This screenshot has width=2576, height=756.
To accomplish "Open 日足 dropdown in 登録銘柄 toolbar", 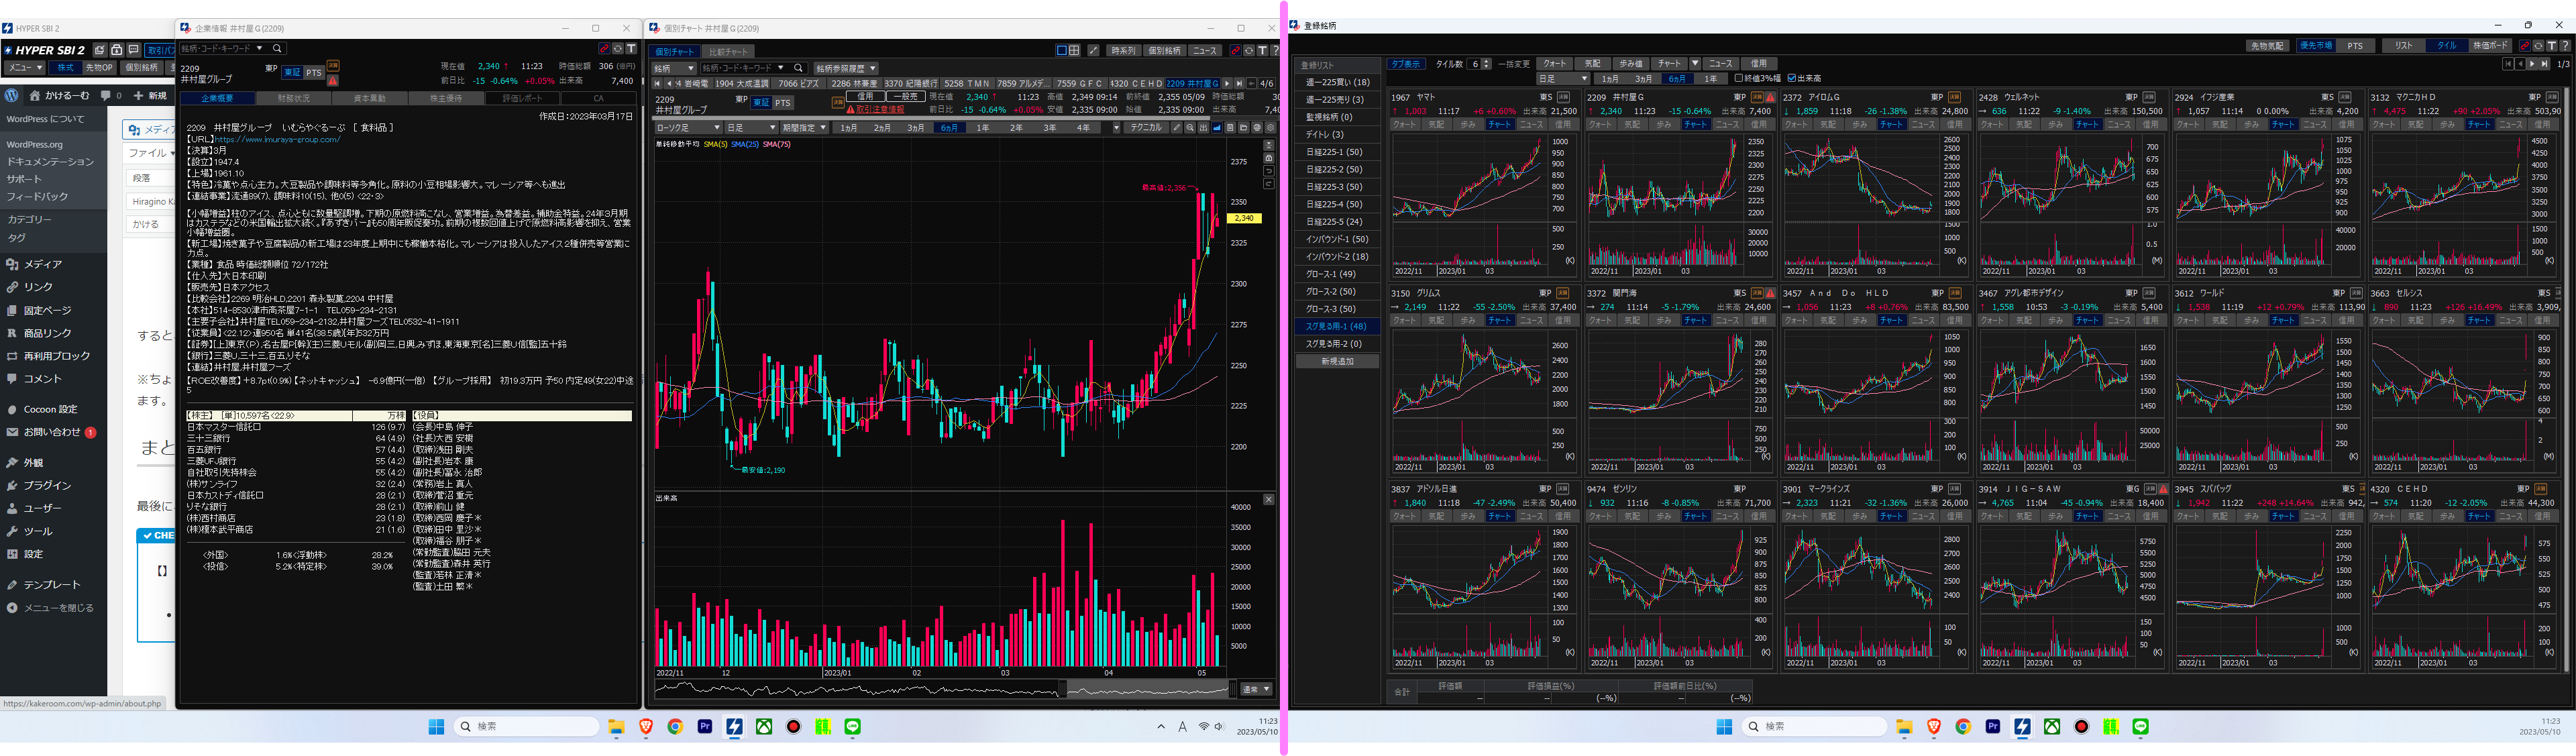I will coord(1562,78).
